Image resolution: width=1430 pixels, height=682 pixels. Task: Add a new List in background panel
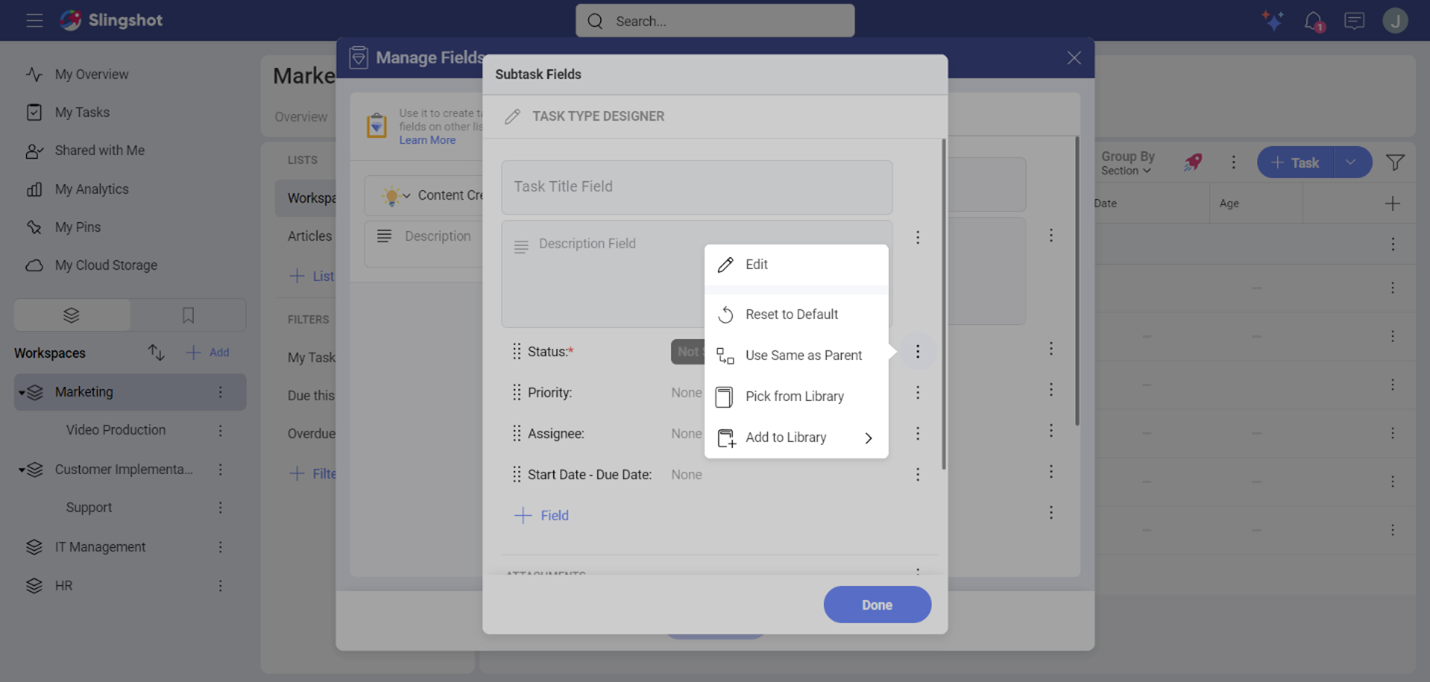(311, 276)
